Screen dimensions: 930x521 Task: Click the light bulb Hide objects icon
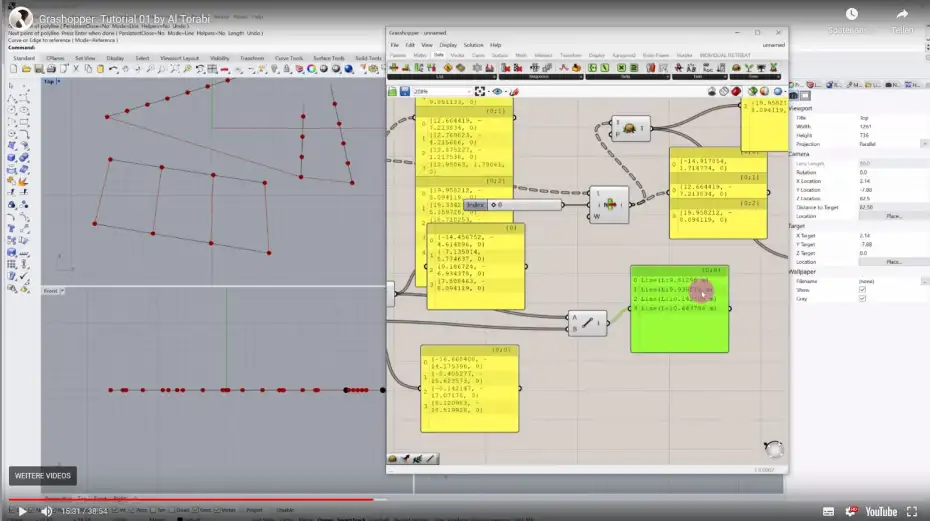[x=275, y=69]
